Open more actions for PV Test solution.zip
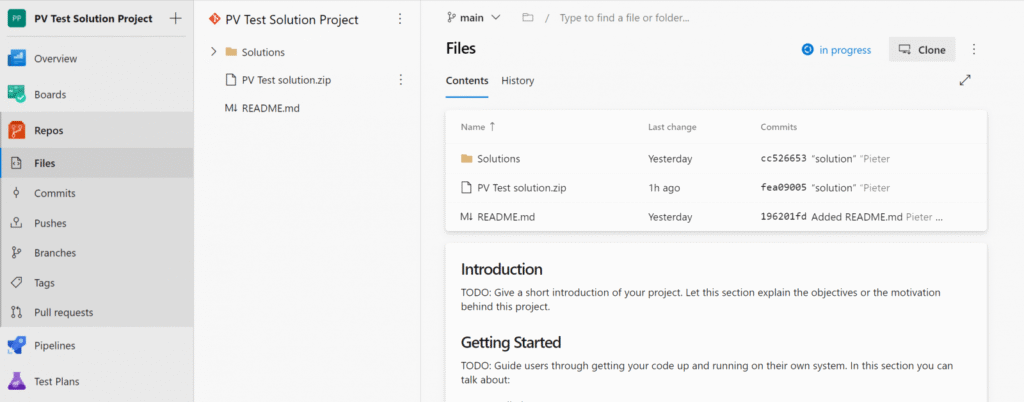The image size is (1024, 402). pos(401,80)
